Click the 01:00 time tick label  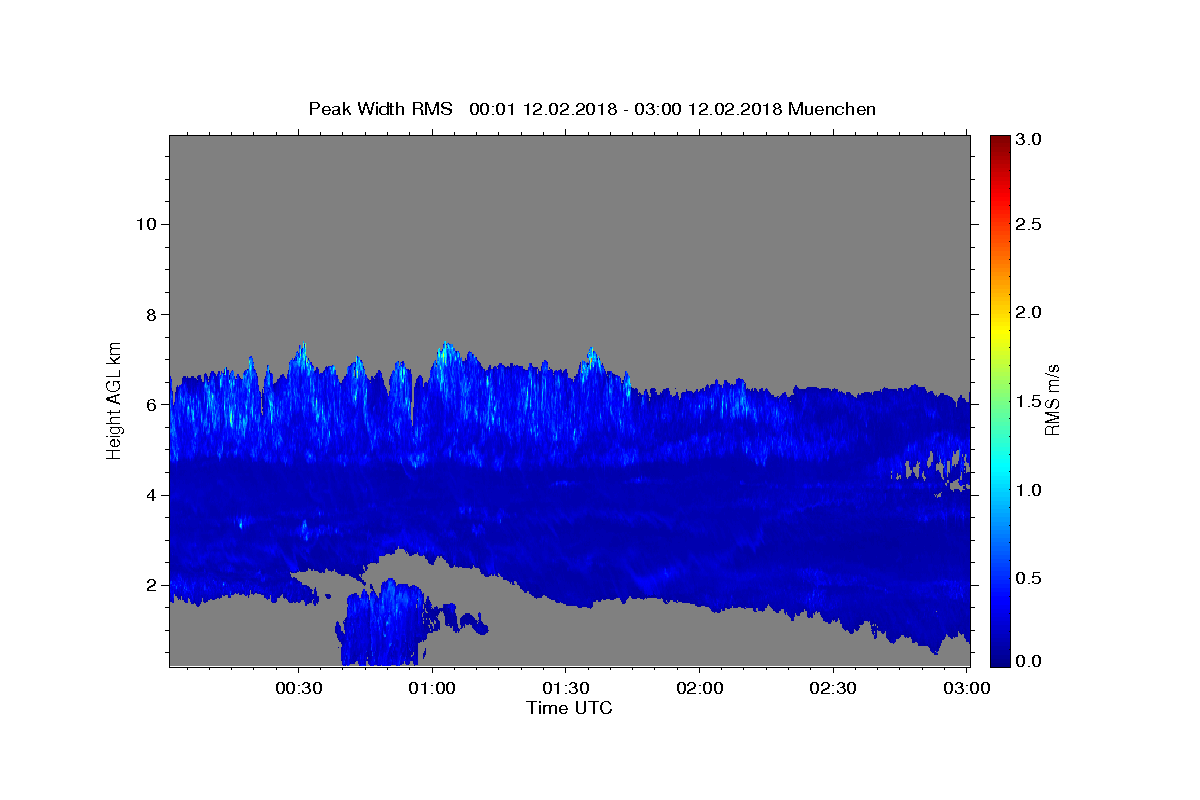pos(432,689)
